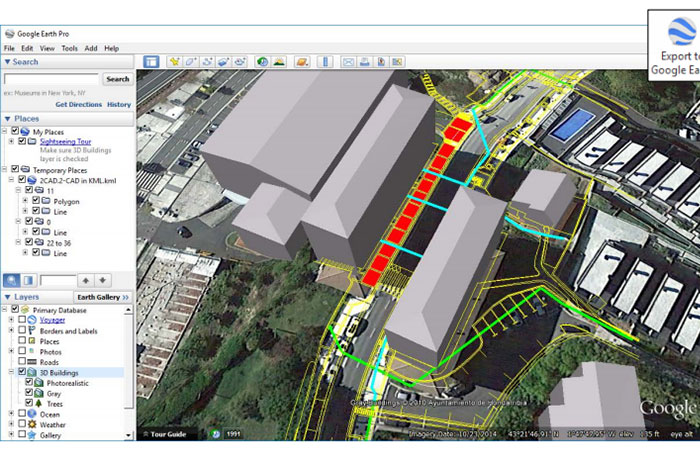Uncheck the Sightseeing Tour checkbox

[22, 141]
